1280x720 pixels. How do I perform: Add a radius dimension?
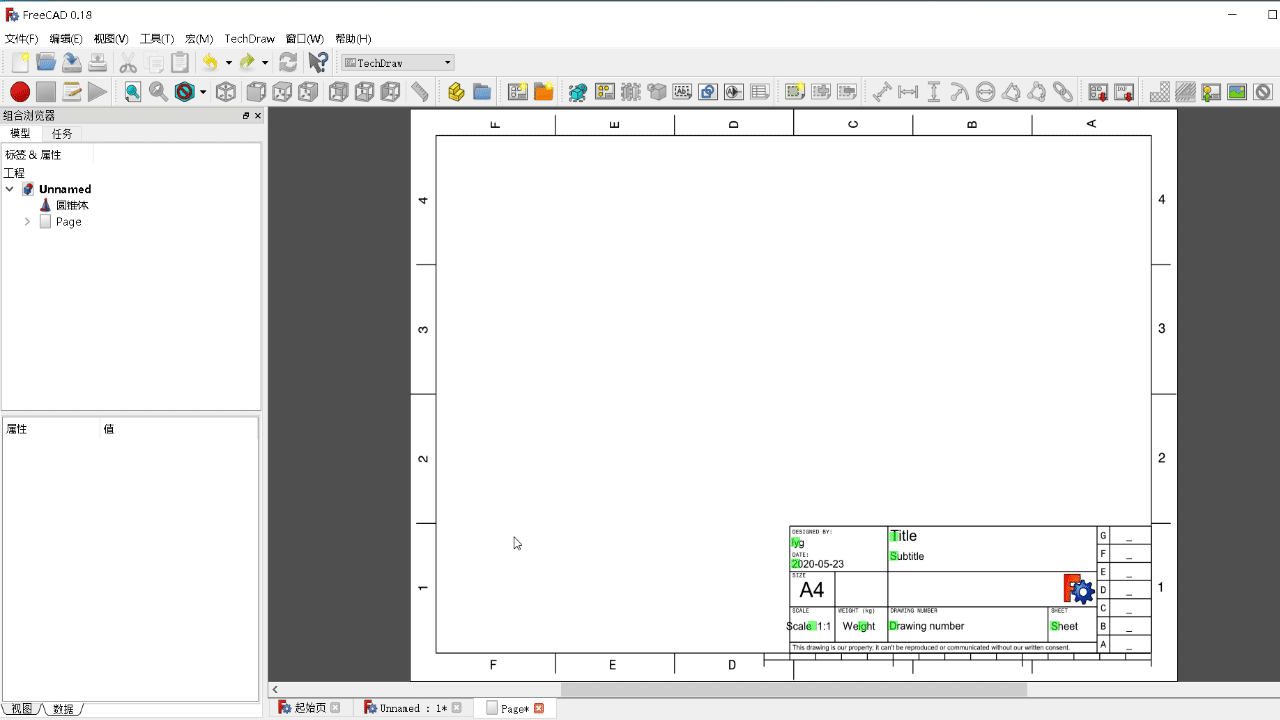click(960, 92)
